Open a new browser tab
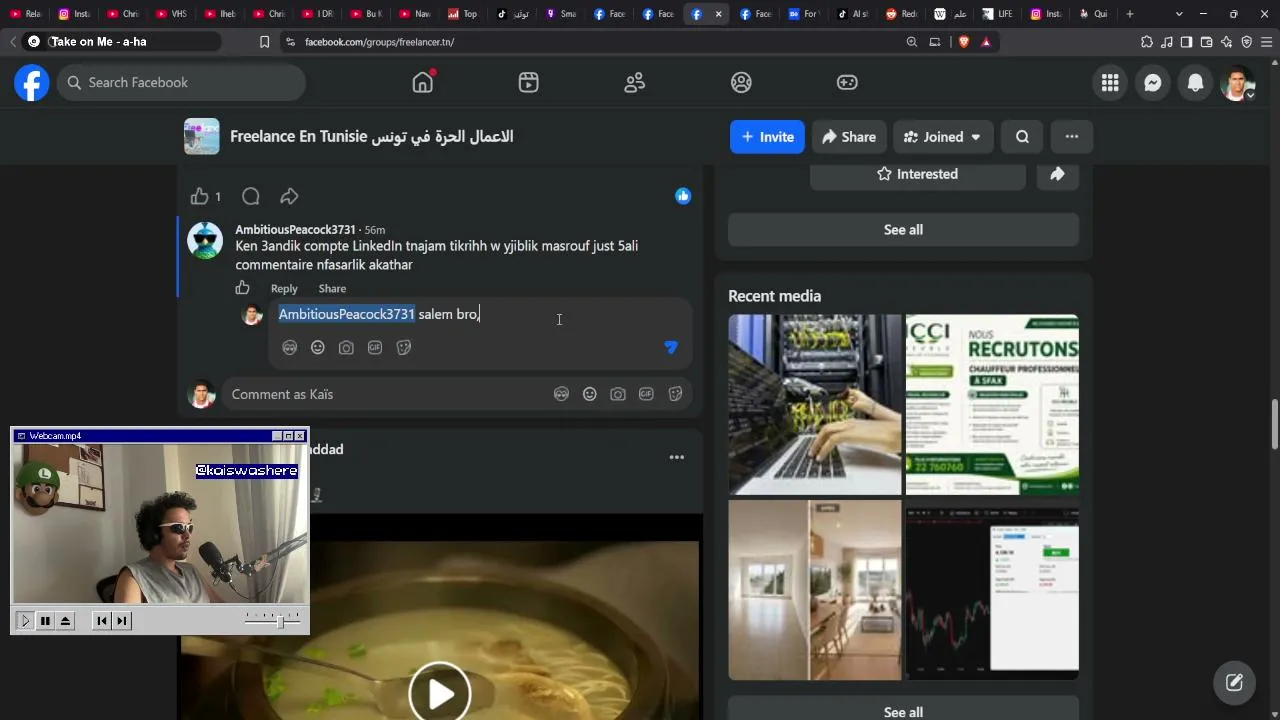Screen dimensions: 1280x720 [1130, 14]
